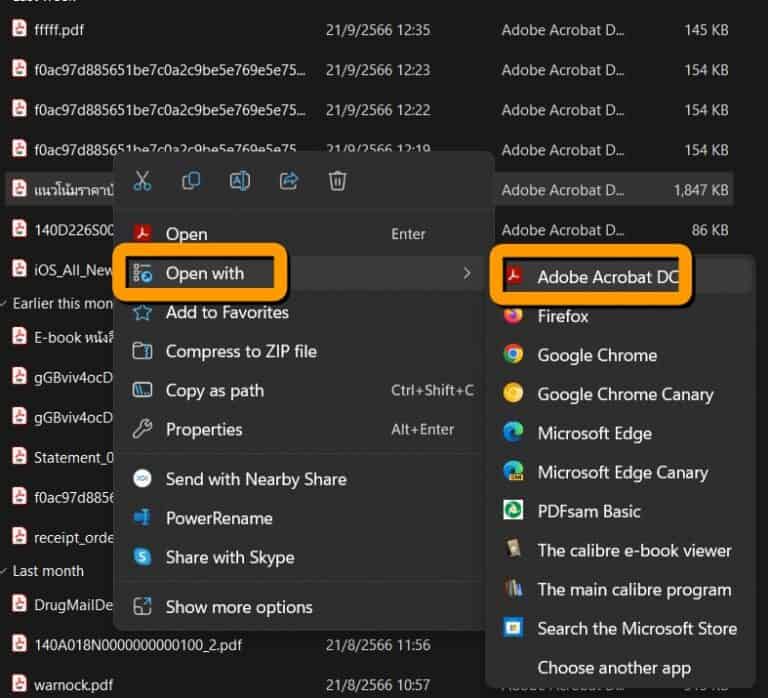Screen dimensions: 768x698
Task: Click Choose another app
Action: 620,668
